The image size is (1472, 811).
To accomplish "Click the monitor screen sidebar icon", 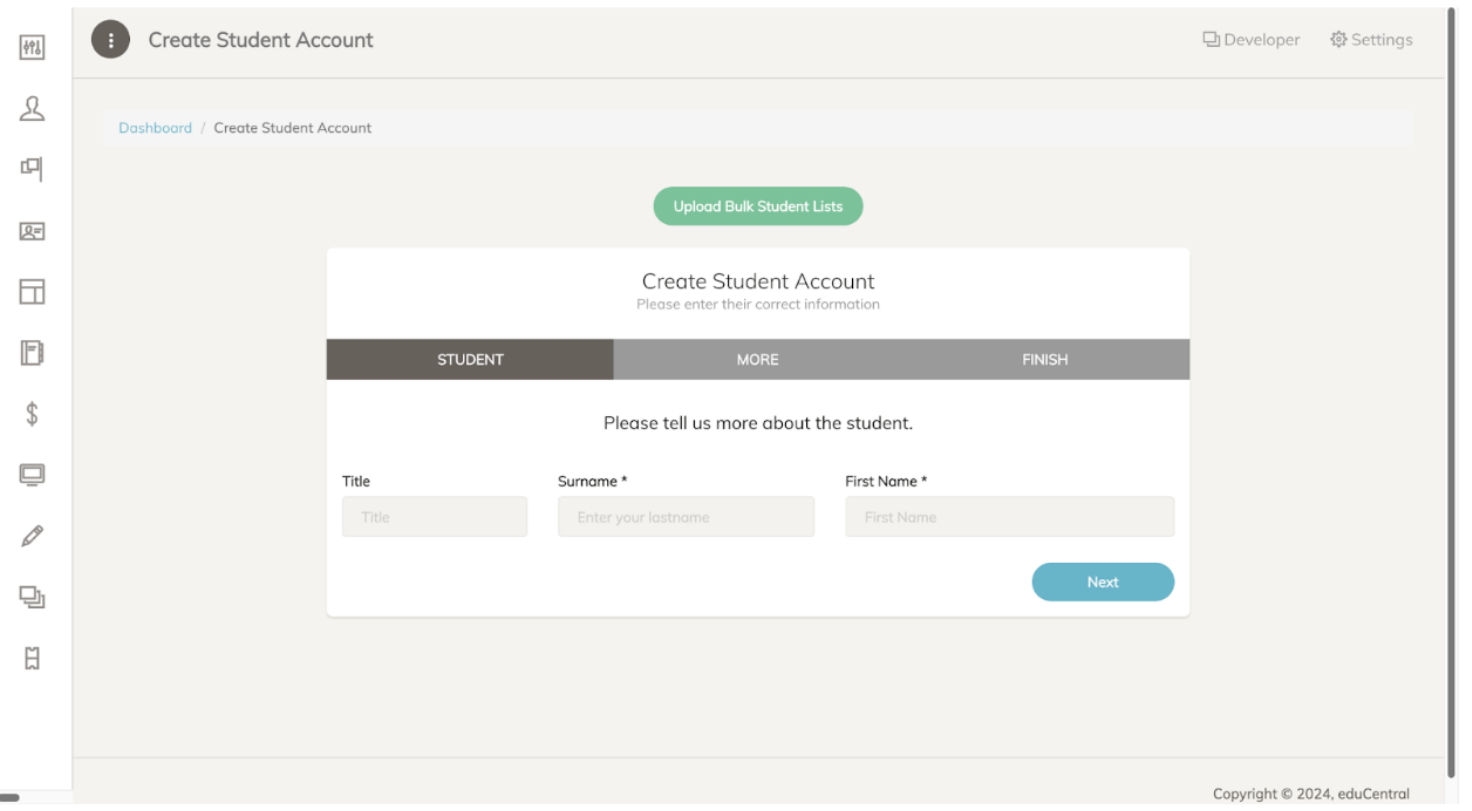I will tap(32, 475).
